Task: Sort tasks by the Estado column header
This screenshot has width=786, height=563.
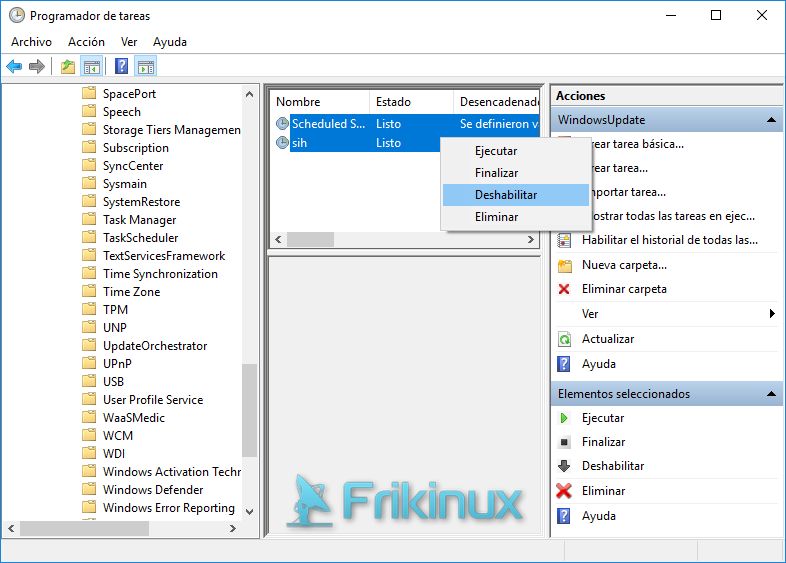Action: coord(411,102)
